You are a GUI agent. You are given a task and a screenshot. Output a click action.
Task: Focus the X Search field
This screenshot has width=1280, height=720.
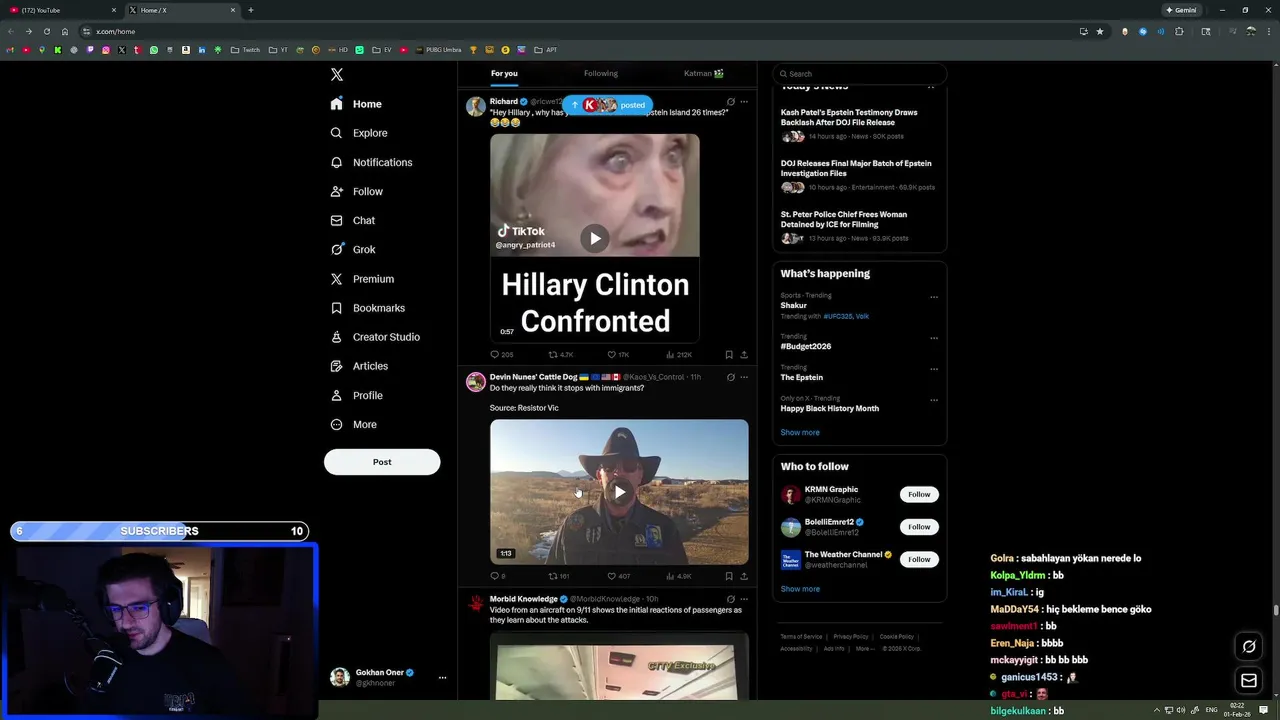tap(860, 74)
